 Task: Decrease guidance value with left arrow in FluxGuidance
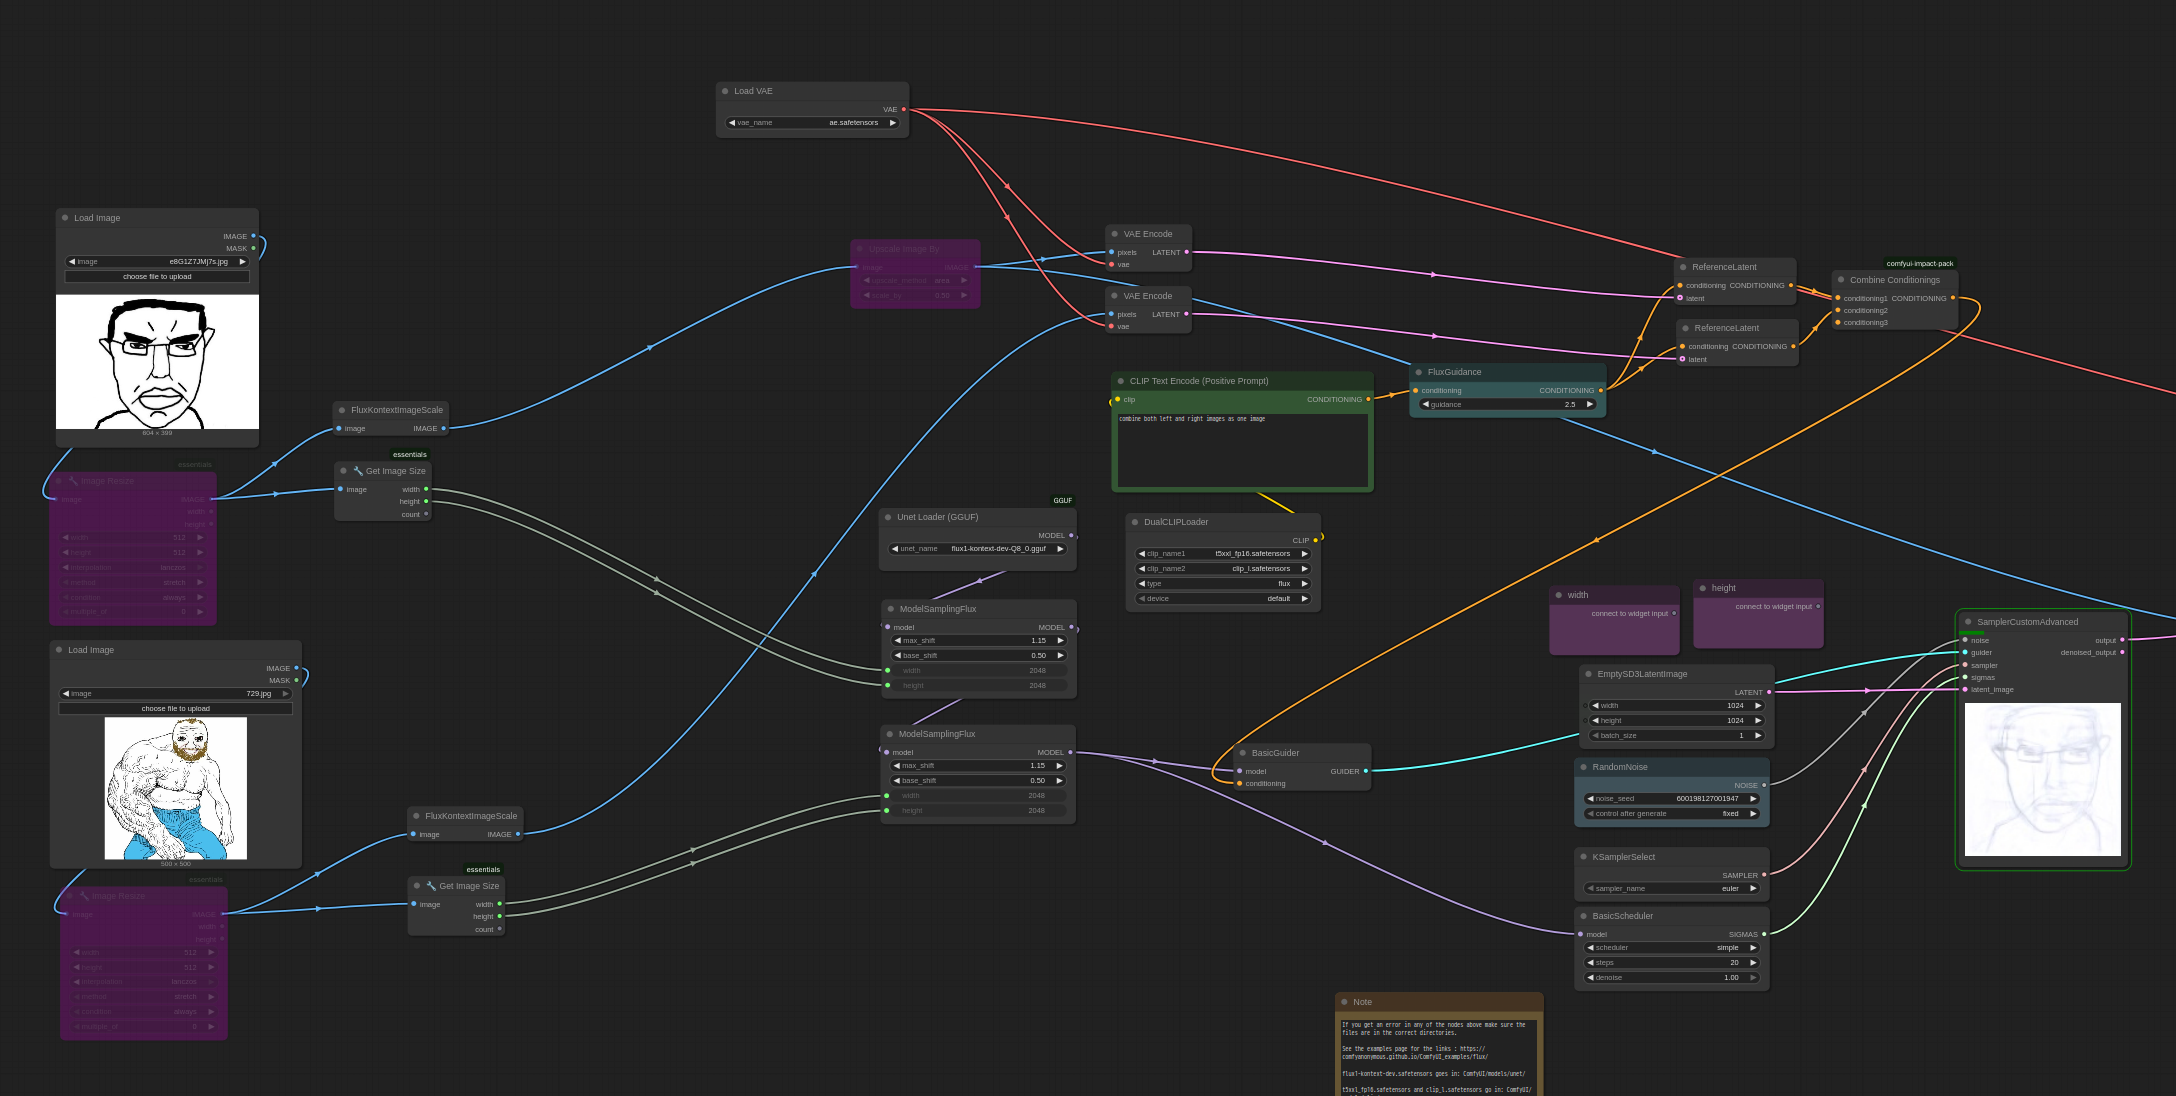click(1425, 405)
